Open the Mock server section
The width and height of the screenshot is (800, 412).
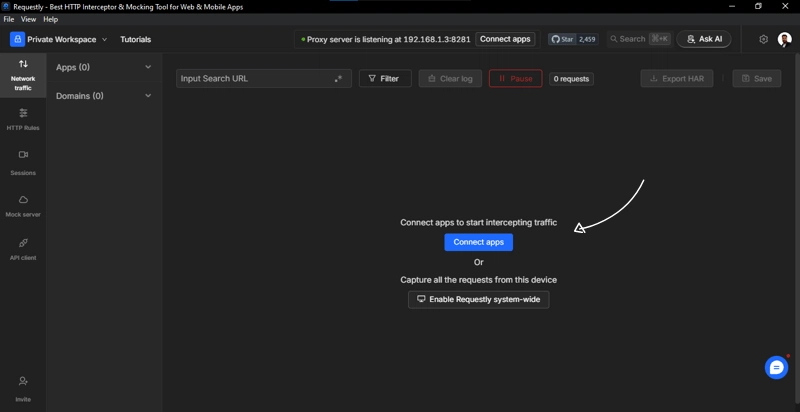23,206
